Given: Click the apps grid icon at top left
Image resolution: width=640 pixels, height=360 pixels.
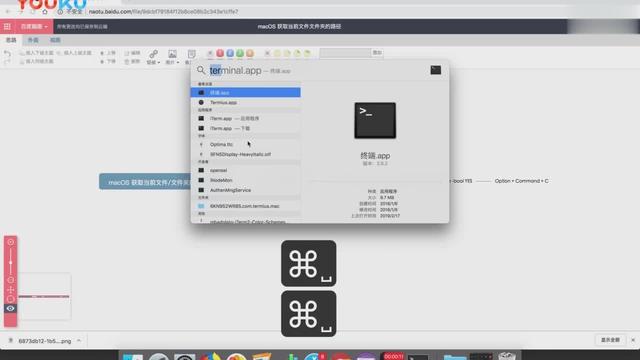Looking at the screenshot, I should (x=7, y=27).
